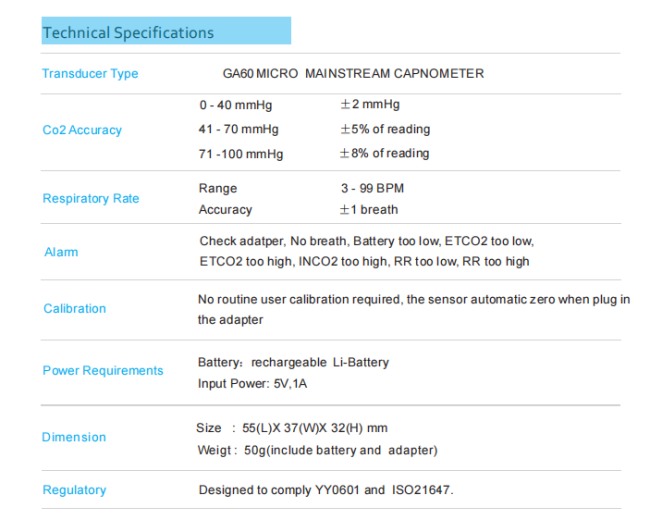Click the ±2 mmHg accuracy value
The image size is (650, 520).
point(370,105)
